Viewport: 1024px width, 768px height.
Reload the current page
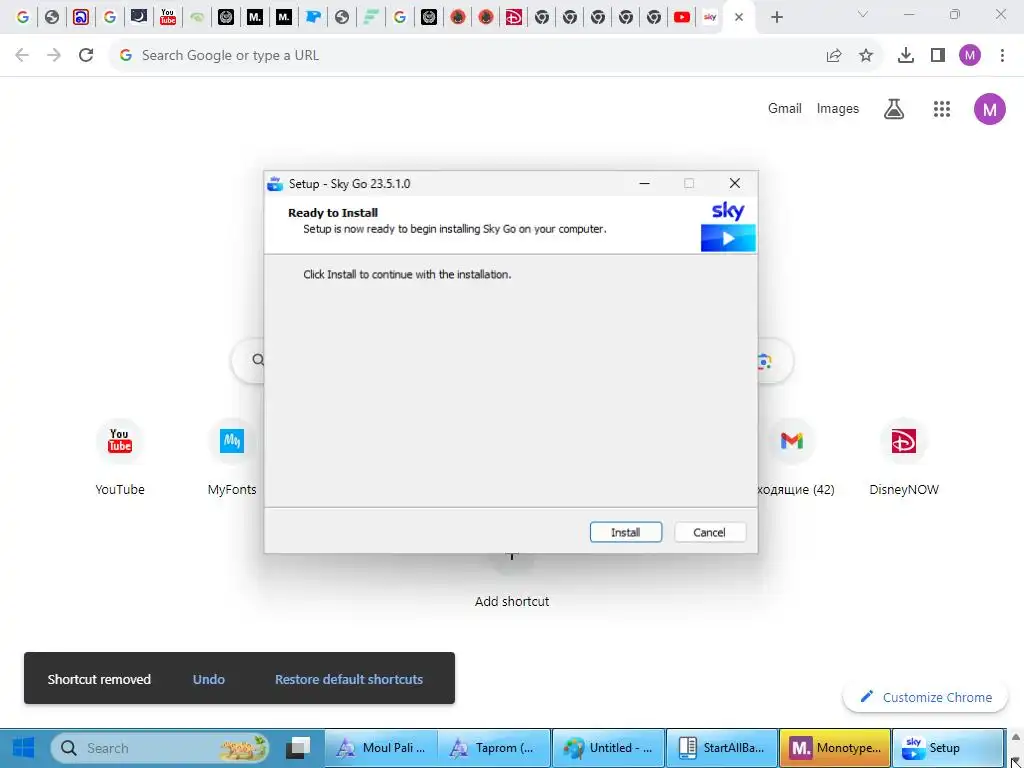point(86,56)
